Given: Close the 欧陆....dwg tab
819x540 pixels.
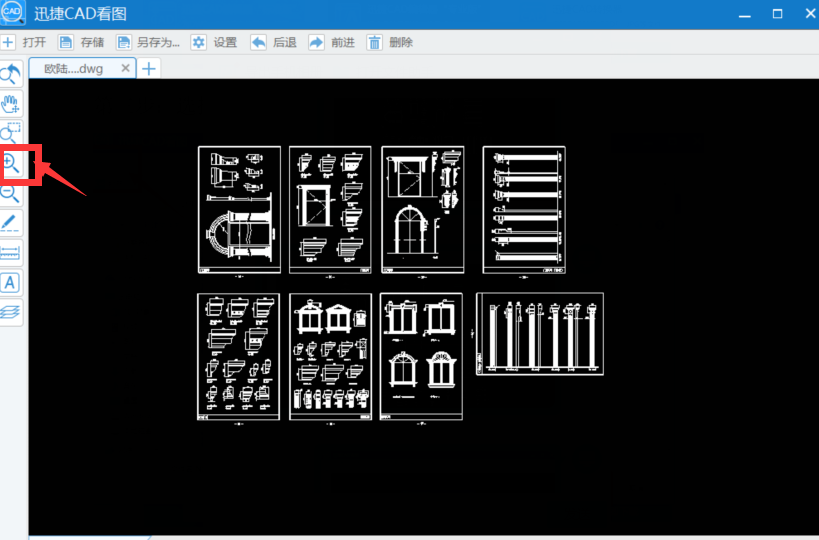Looking at the screenshot, I should (x=125, y=68).
